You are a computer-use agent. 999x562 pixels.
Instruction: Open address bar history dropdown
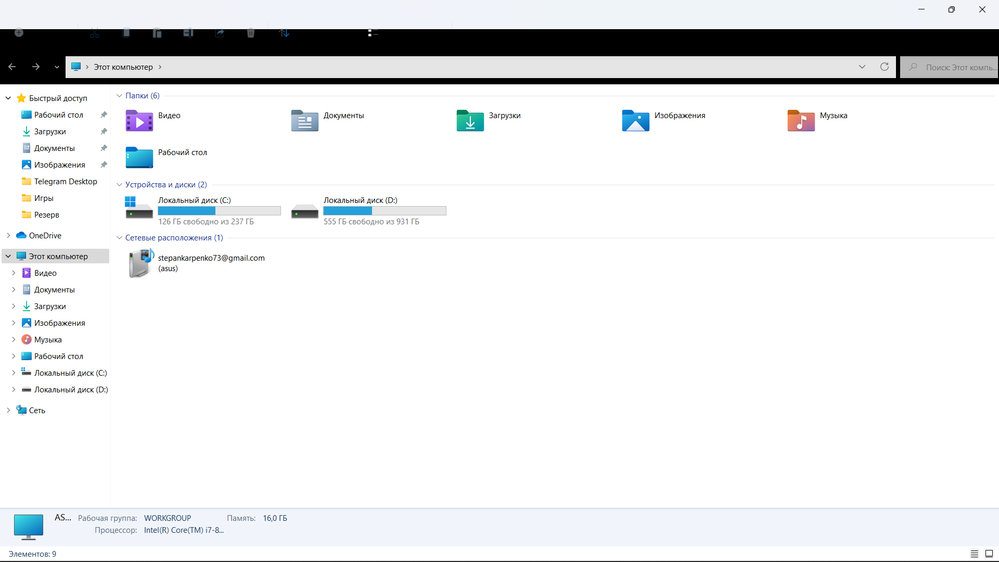[x=862, y=66]
